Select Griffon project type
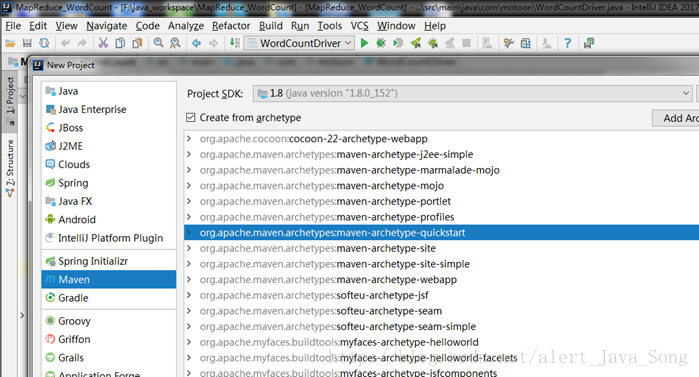This screenshot has height=377, width=699. [109, 339]
